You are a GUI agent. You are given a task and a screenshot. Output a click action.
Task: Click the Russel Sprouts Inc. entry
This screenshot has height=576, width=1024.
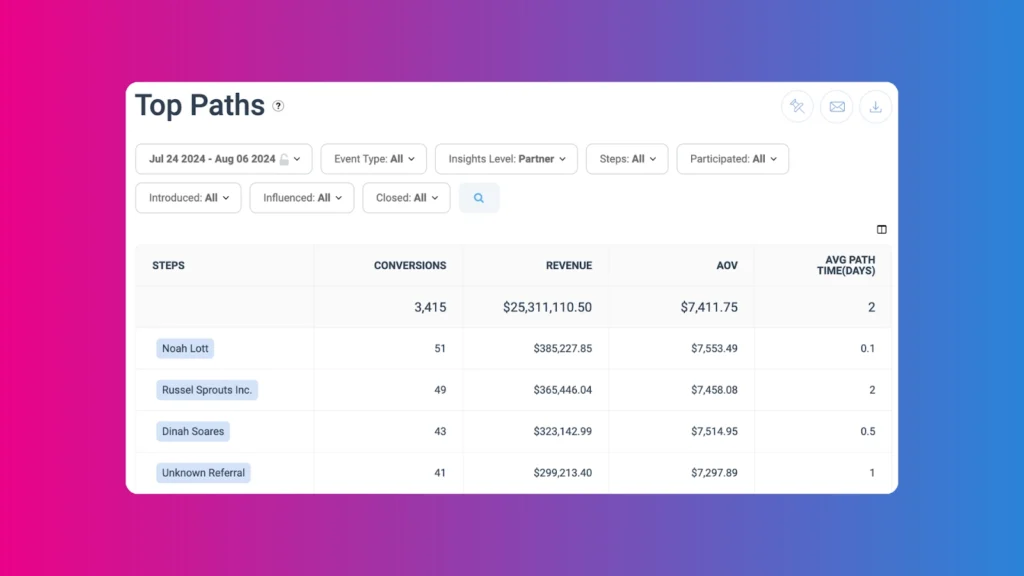click(207, 390)
